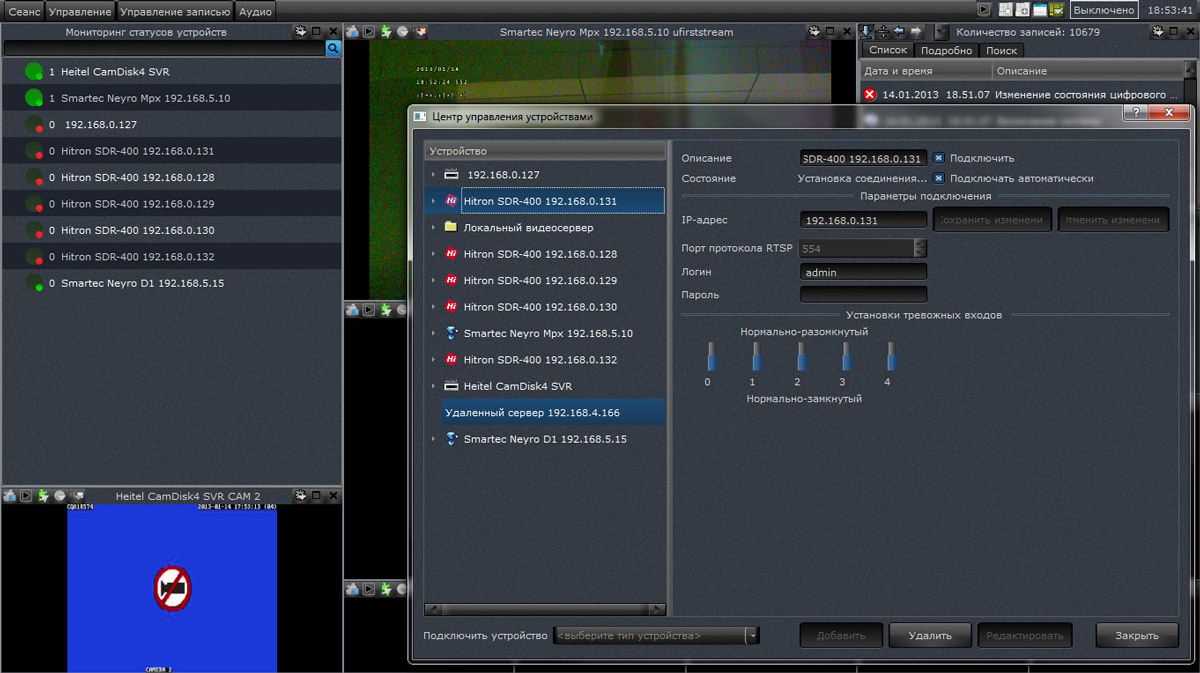Image resolution: width=1200 pixels, height=673 pixels.
Task: Click the play icon in top-right toolbar
Action: 984,9
